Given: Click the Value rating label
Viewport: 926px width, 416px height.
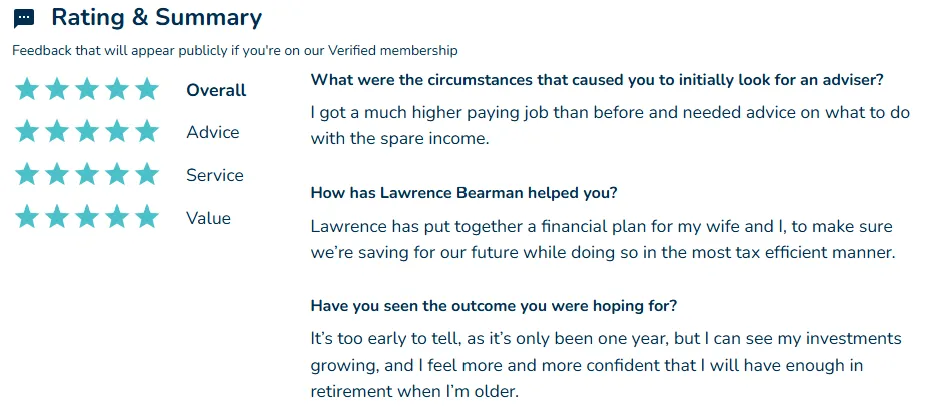Looking at the screenshot, I should [x=208, y=218].
